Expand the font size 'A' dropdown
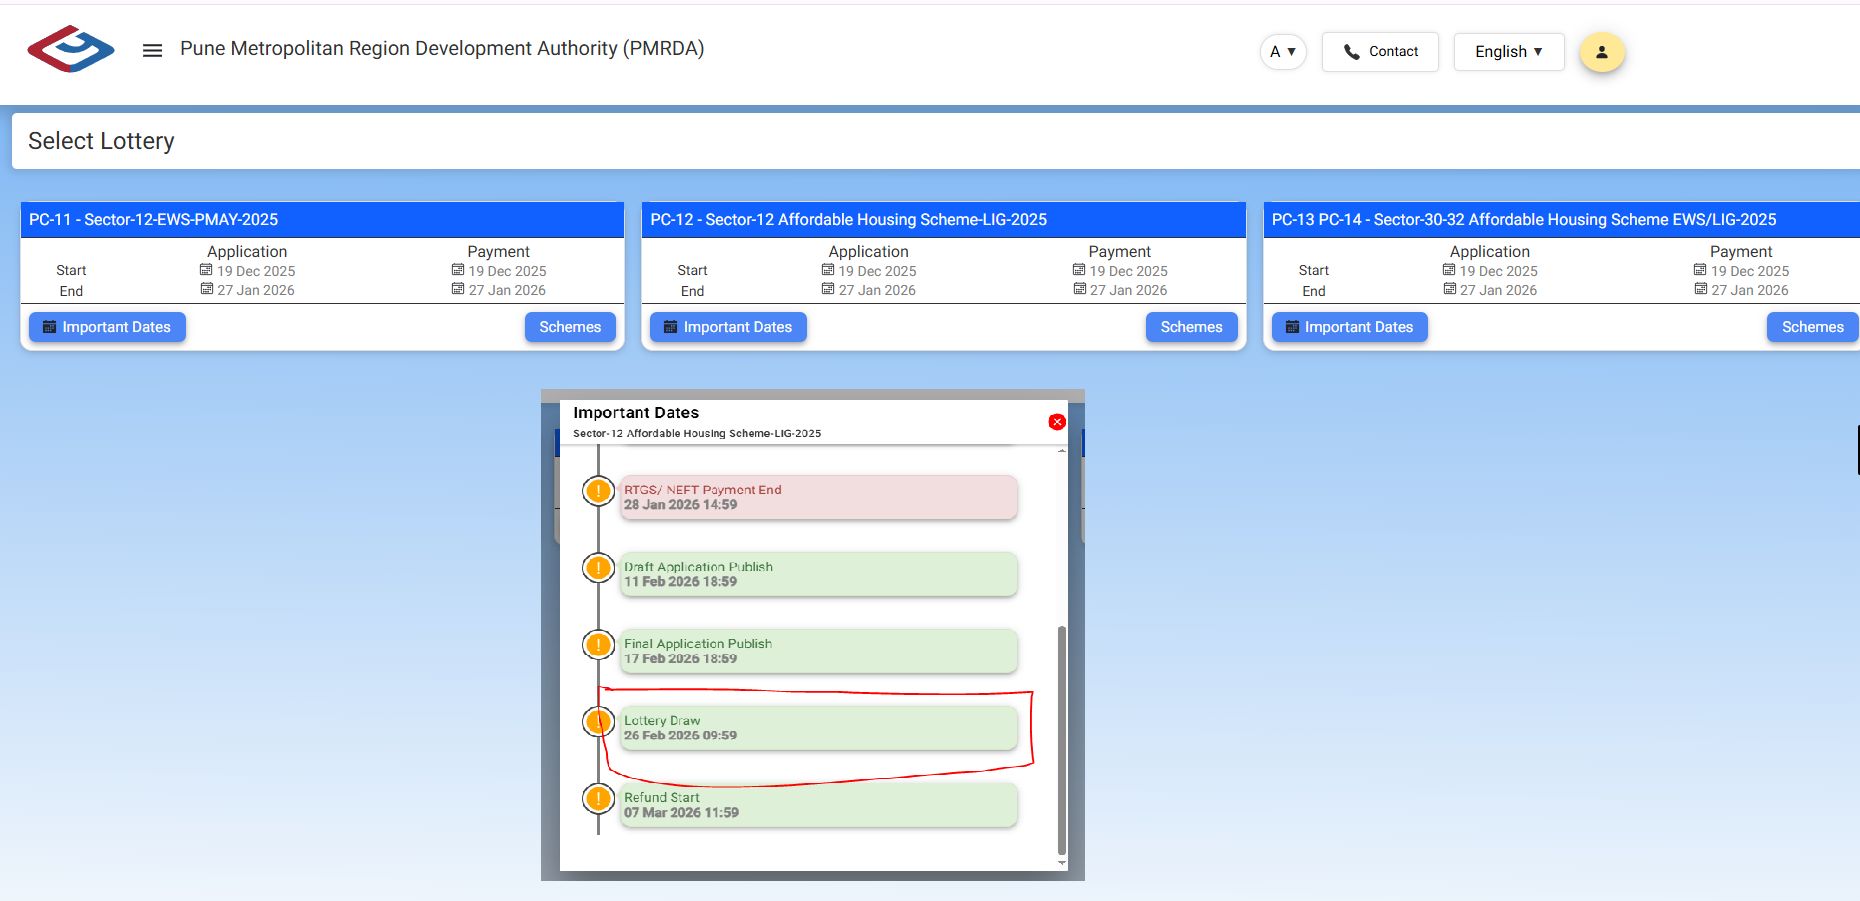 click(1282, 52)
